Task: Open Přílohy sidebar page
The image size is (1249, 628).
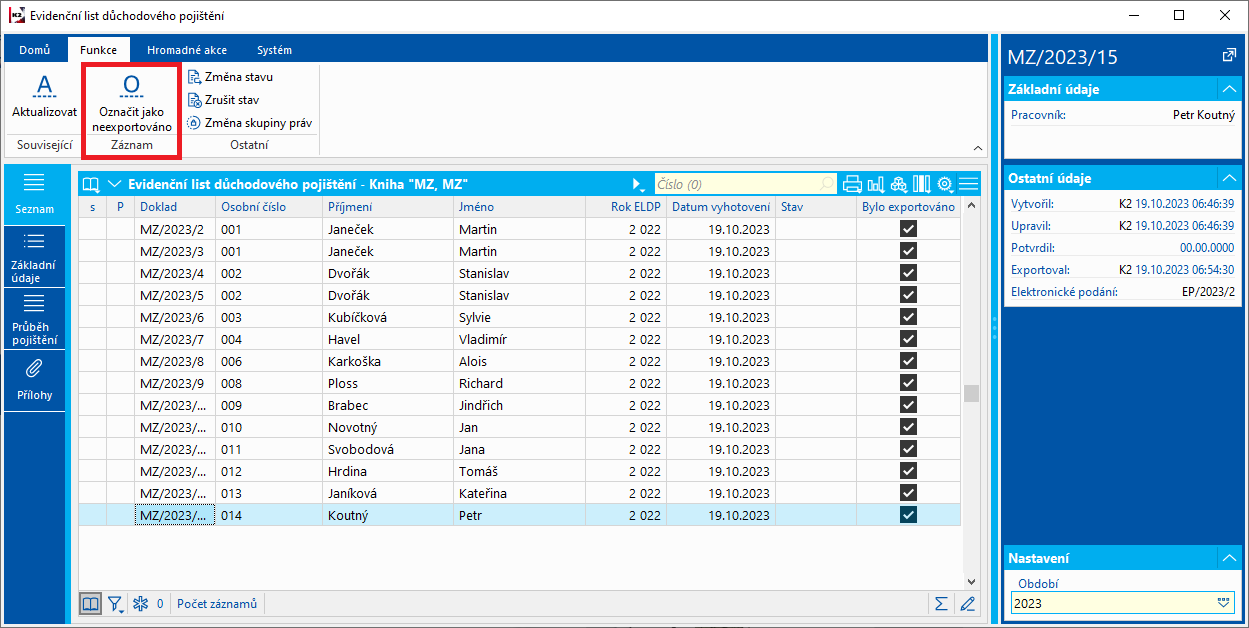Action: pos(35,380)
